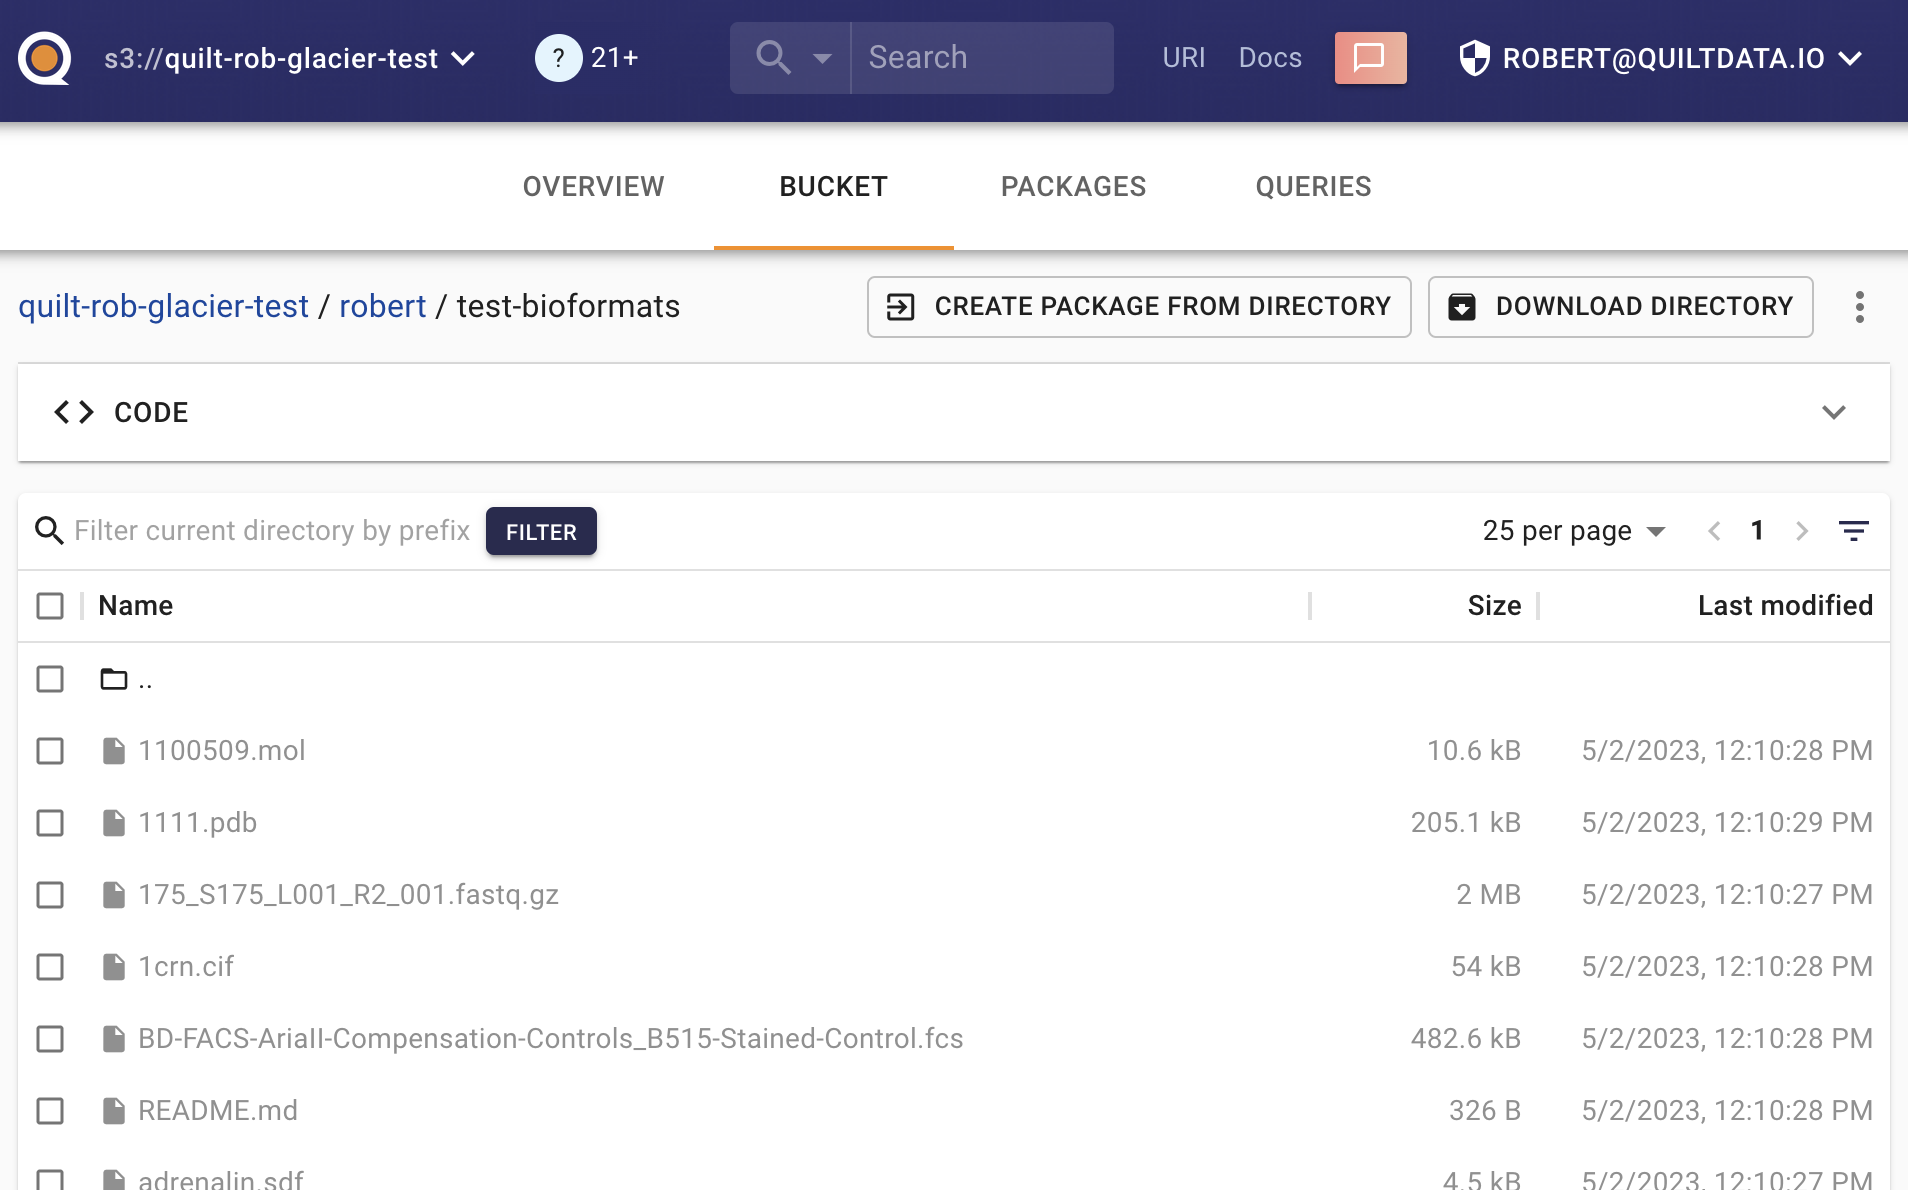Check the box for 1111.pdb
The height and width of the screenshot is (1190, 1908).
point(50,823)
